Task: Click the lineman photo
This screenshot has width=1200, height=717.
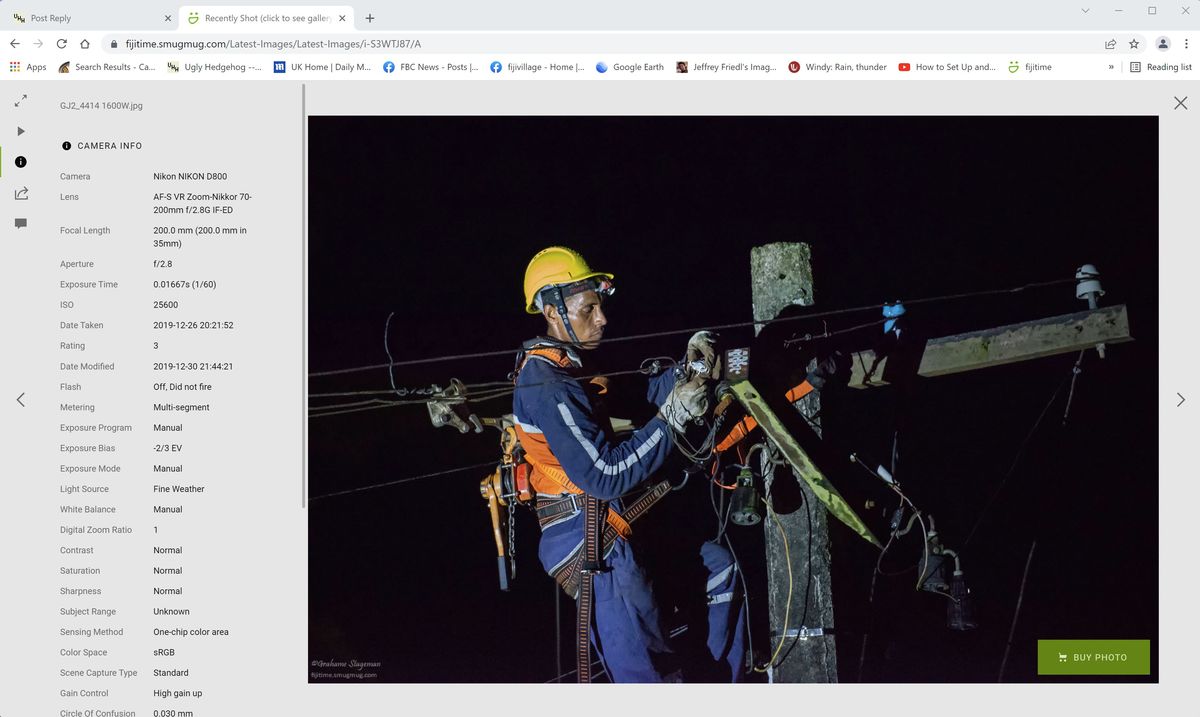Action: point(733,399)
